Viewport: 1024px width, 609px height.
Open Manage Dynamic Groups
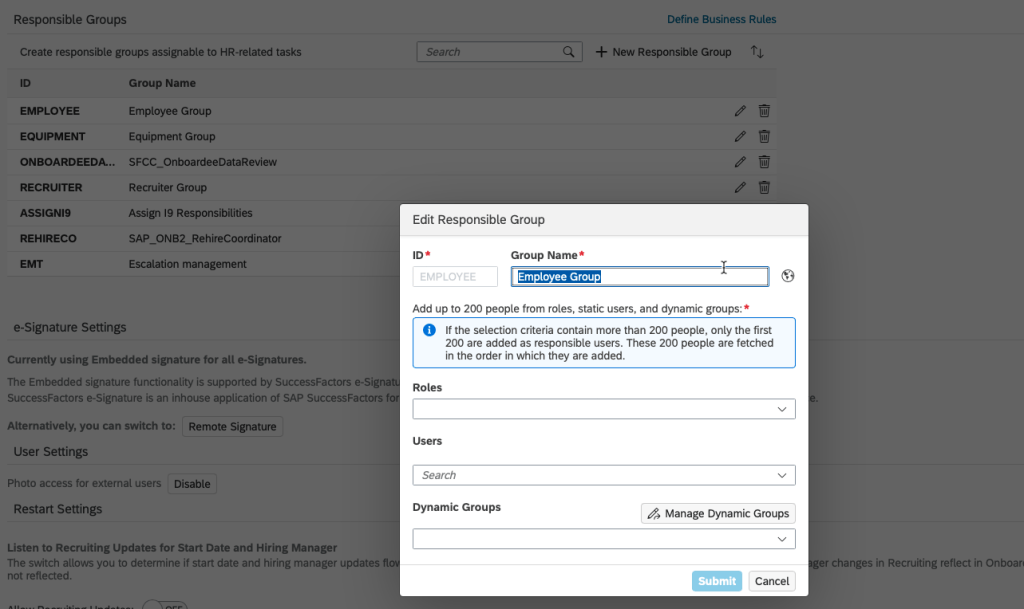pos(718,513)
